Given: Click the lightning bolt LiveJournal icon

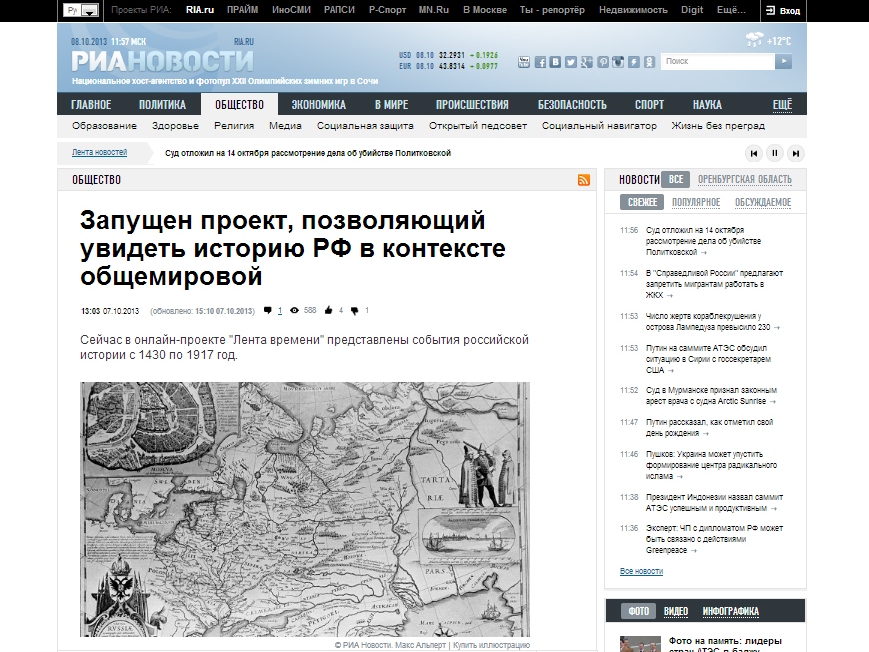Looking at the screenshot, I should [633, 62].
